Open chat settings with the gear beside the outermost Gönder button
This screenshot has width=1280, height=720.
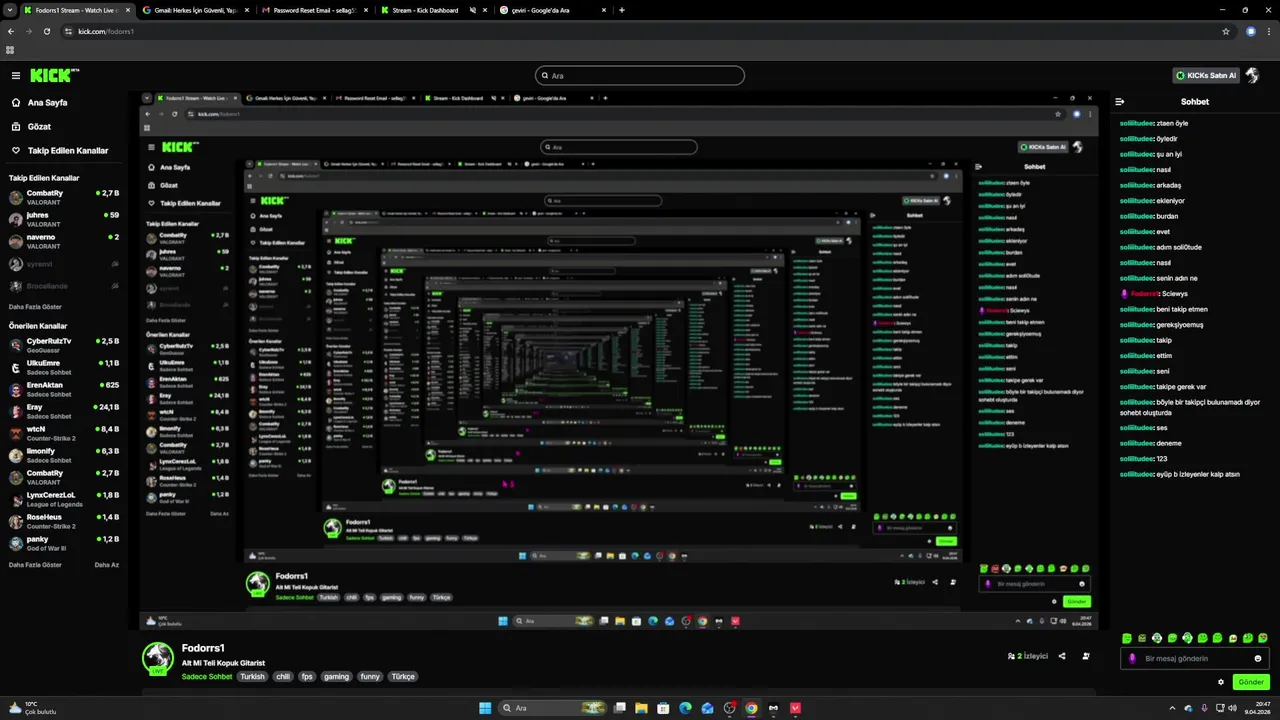click(x=1221, y=682)
